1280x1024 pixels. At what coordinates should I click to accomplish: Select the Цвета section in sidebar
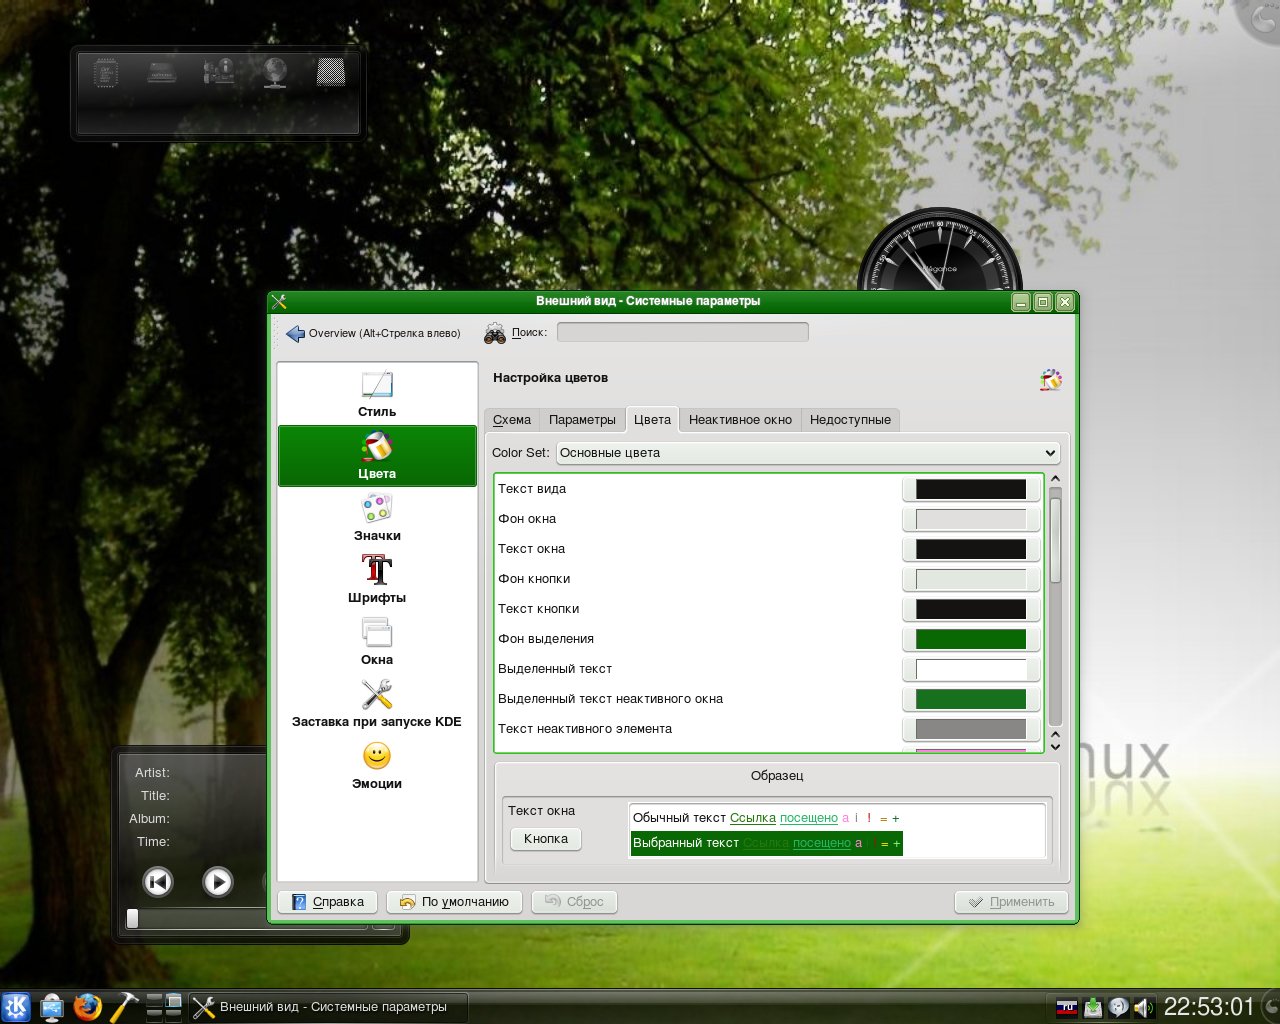tap(377, 456)
